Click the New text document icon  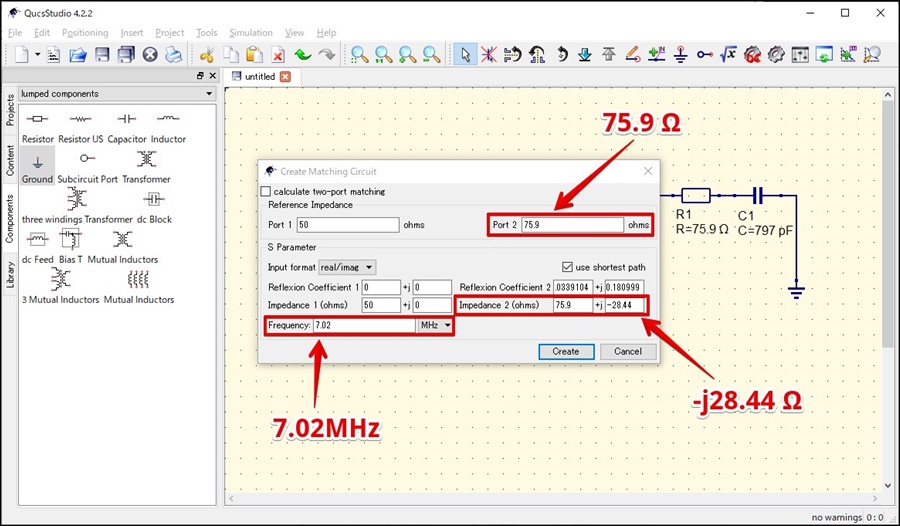(x=53, y=55)
